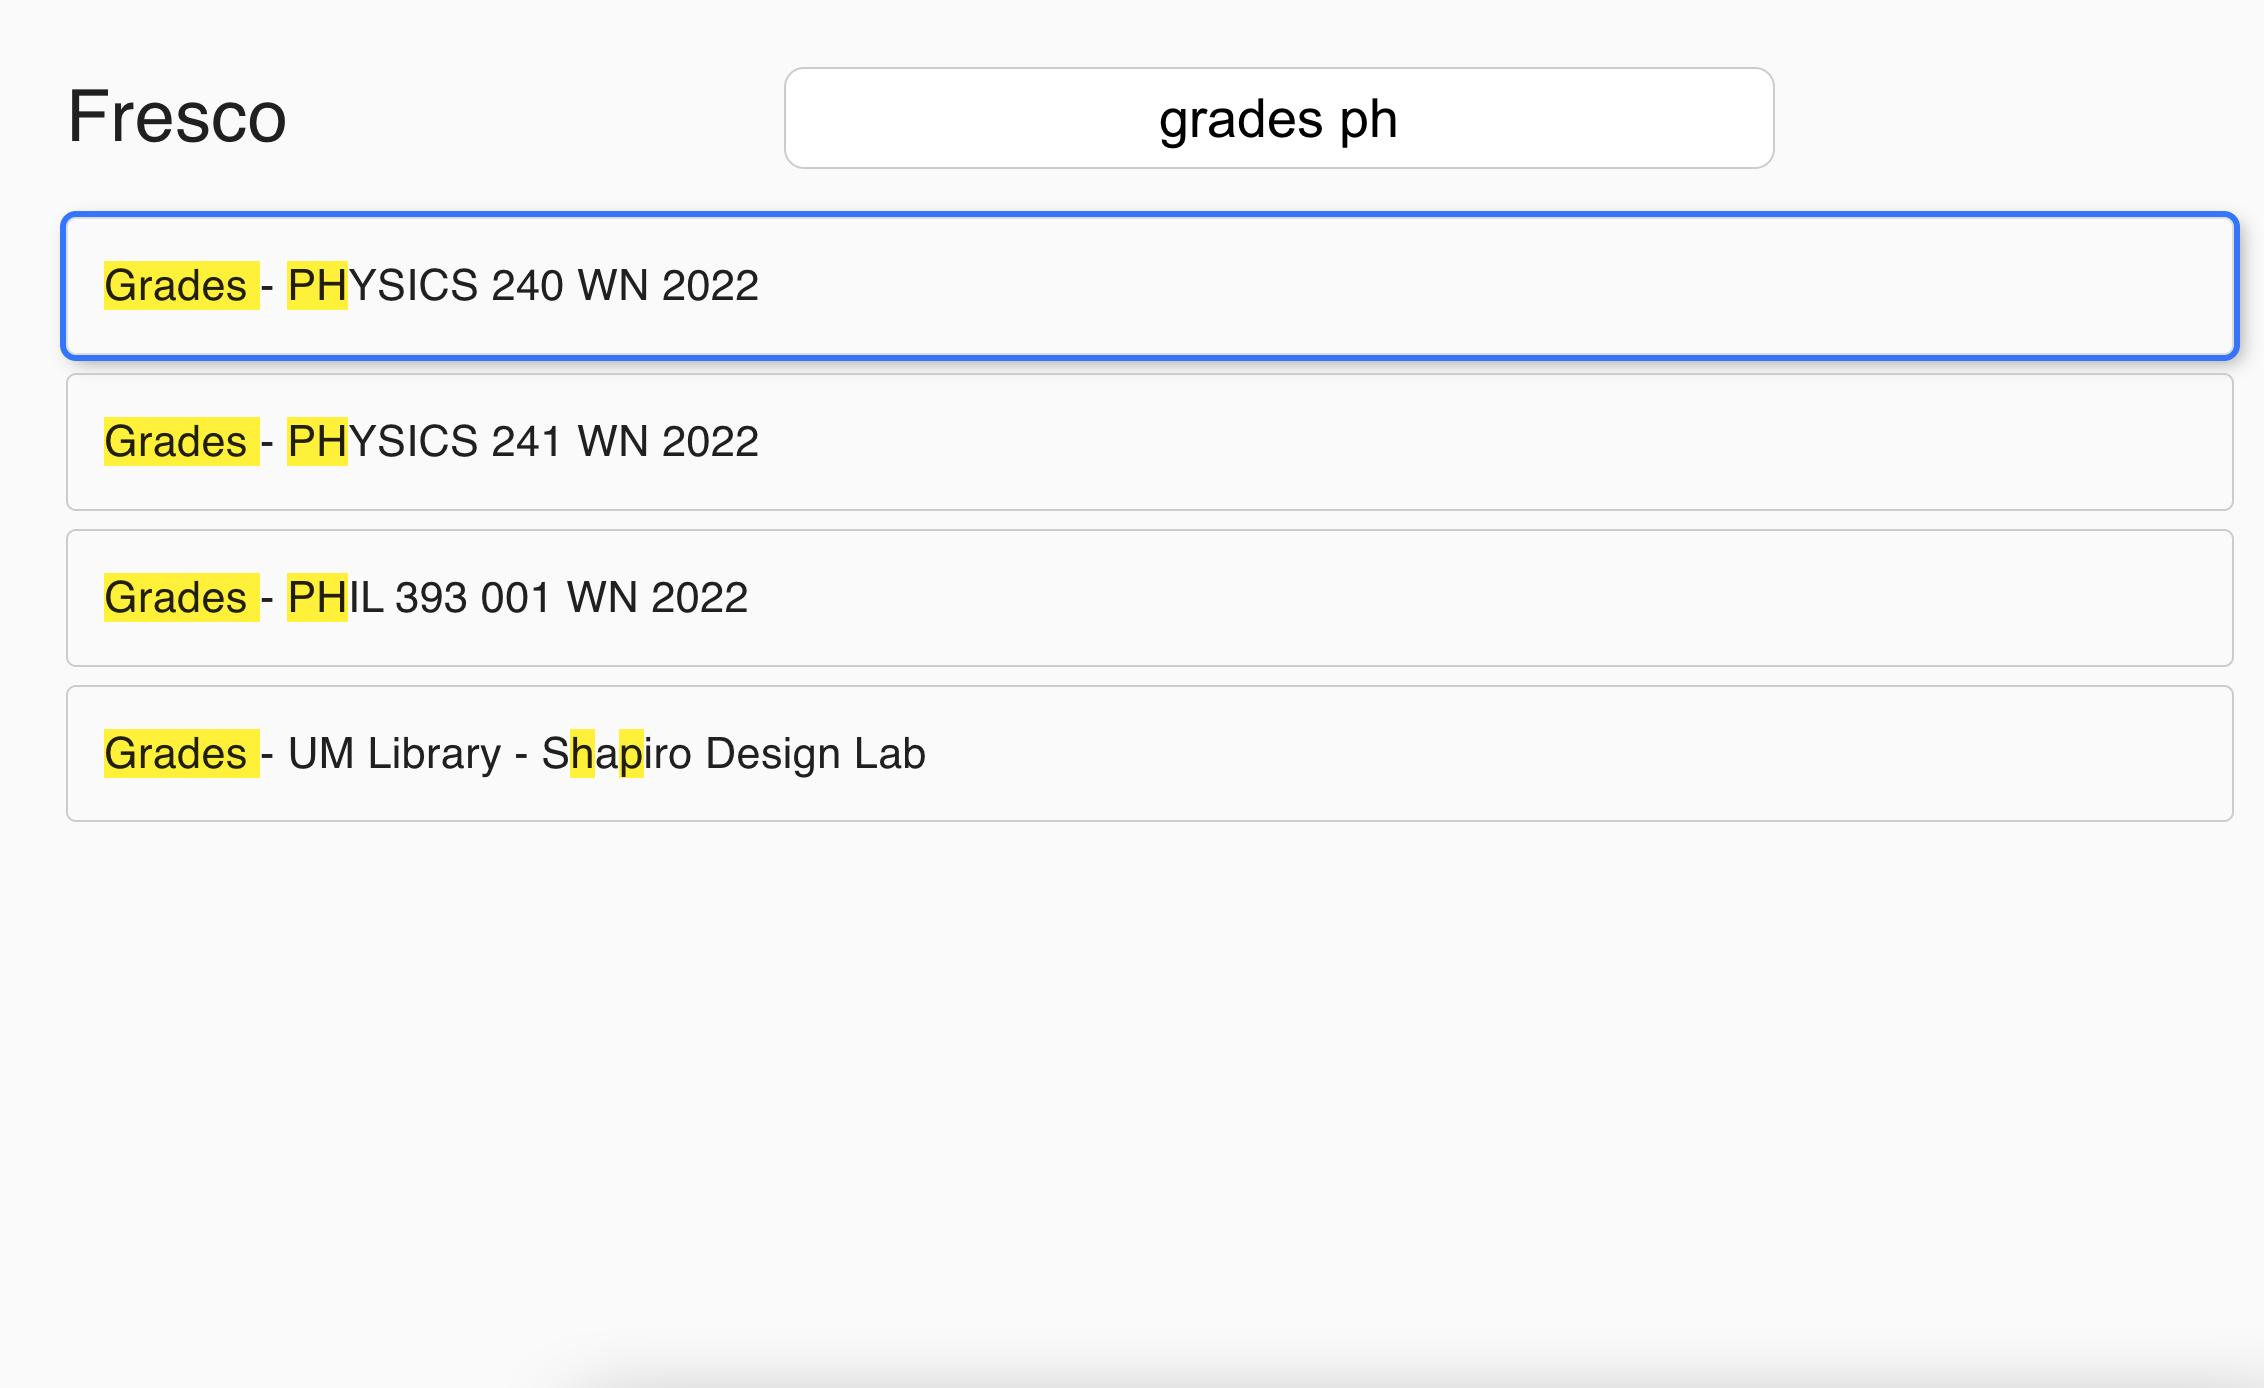Image resolution: width=2264 pixels, height=1388 pixels.
Task: Click the highlighted "PH" in PHYSICS 240
Action: [x=317, y=286]
